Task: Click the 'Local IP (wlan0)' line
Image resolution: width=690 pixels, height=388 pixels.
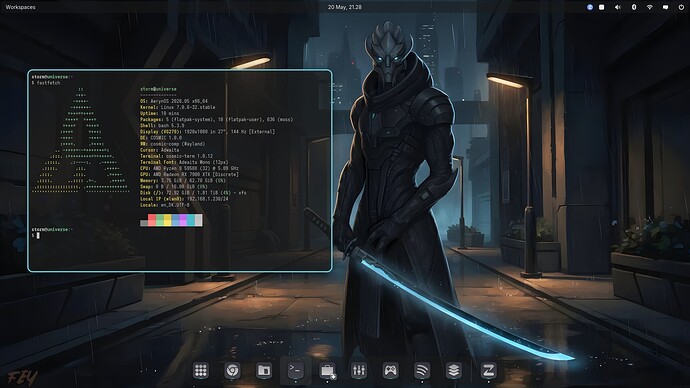Action: (x=184, y=199)
